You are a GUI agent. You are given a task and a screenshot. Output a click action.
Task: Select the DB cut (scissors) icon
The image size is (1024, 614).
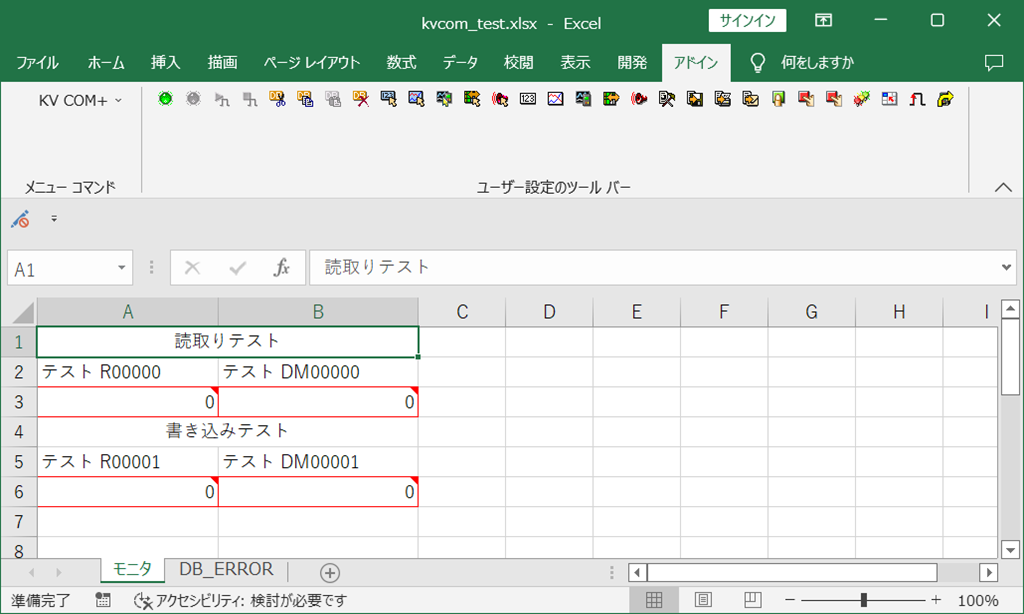(x=278, y=99)
